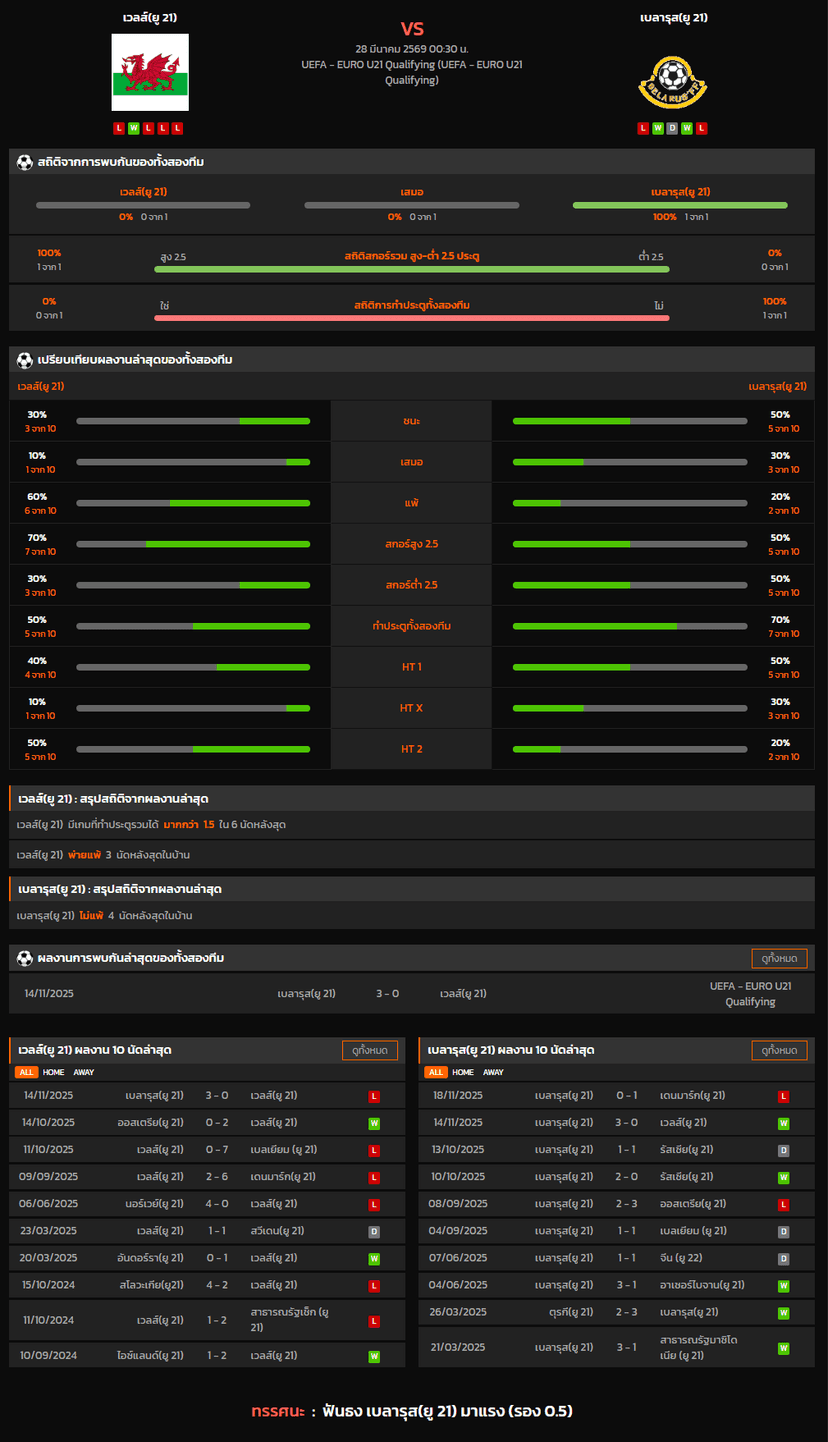Image resolution: width=828 pixels, height=1442 pixels.
Task: Click the grey D badge under Belarus crest
Action: click(x=672, y=128)
